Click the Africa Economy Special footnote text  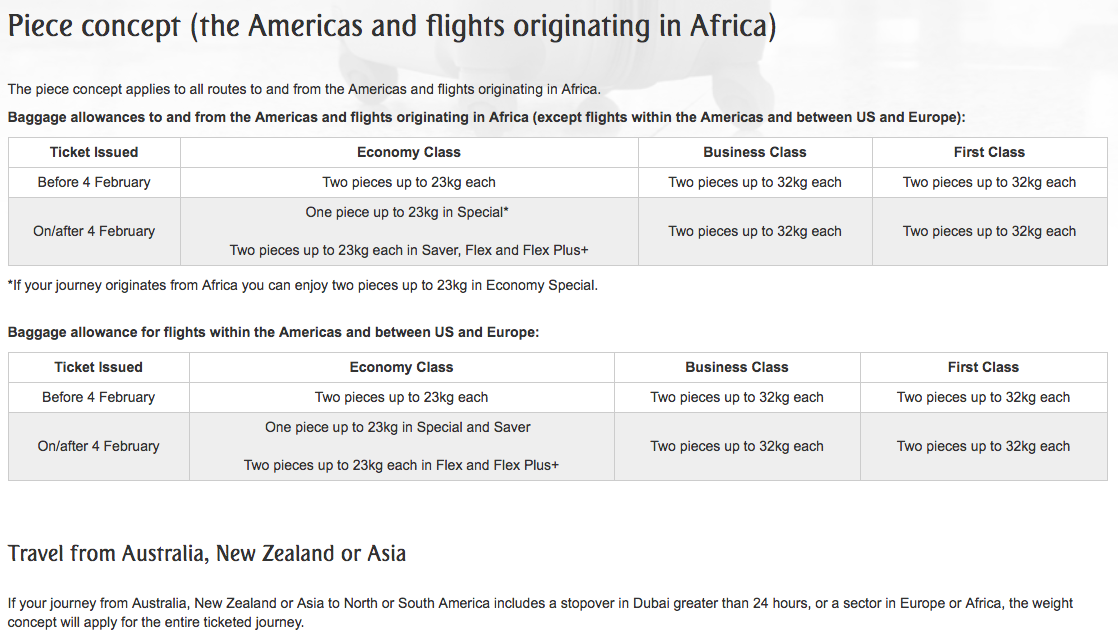click(x=303, y=285)
